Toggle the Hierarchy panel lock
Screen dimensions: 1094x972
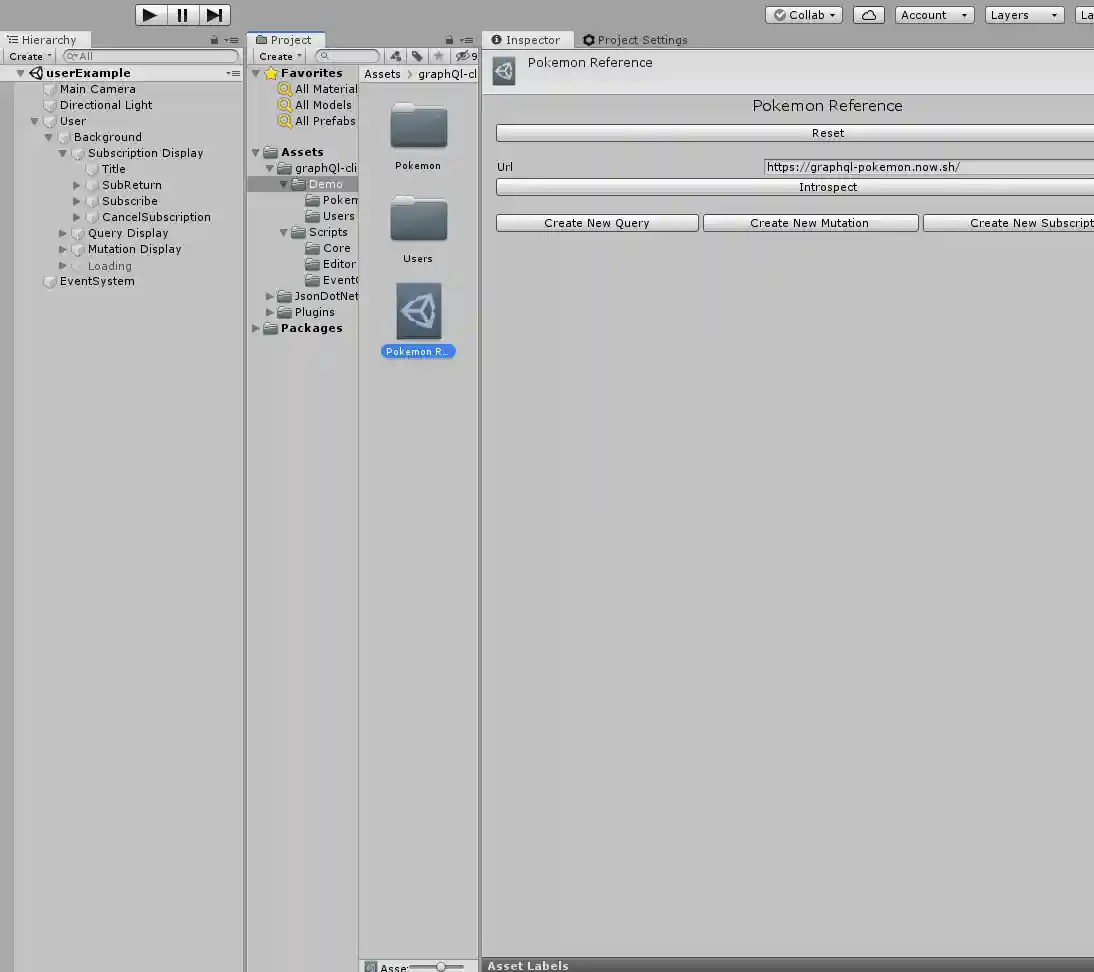click(x=214, y=40)
